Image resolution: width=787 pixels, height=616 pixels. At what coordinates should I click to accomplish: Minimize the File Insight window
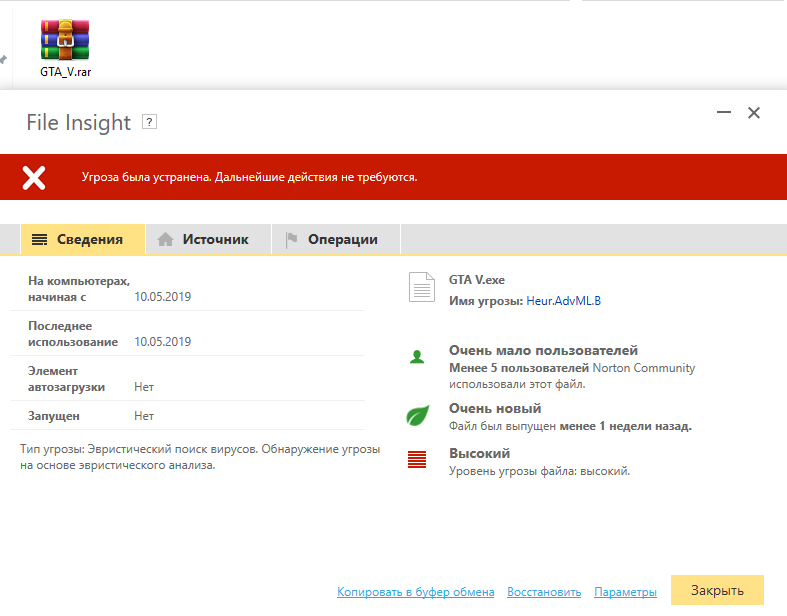[x=724, y=112]
